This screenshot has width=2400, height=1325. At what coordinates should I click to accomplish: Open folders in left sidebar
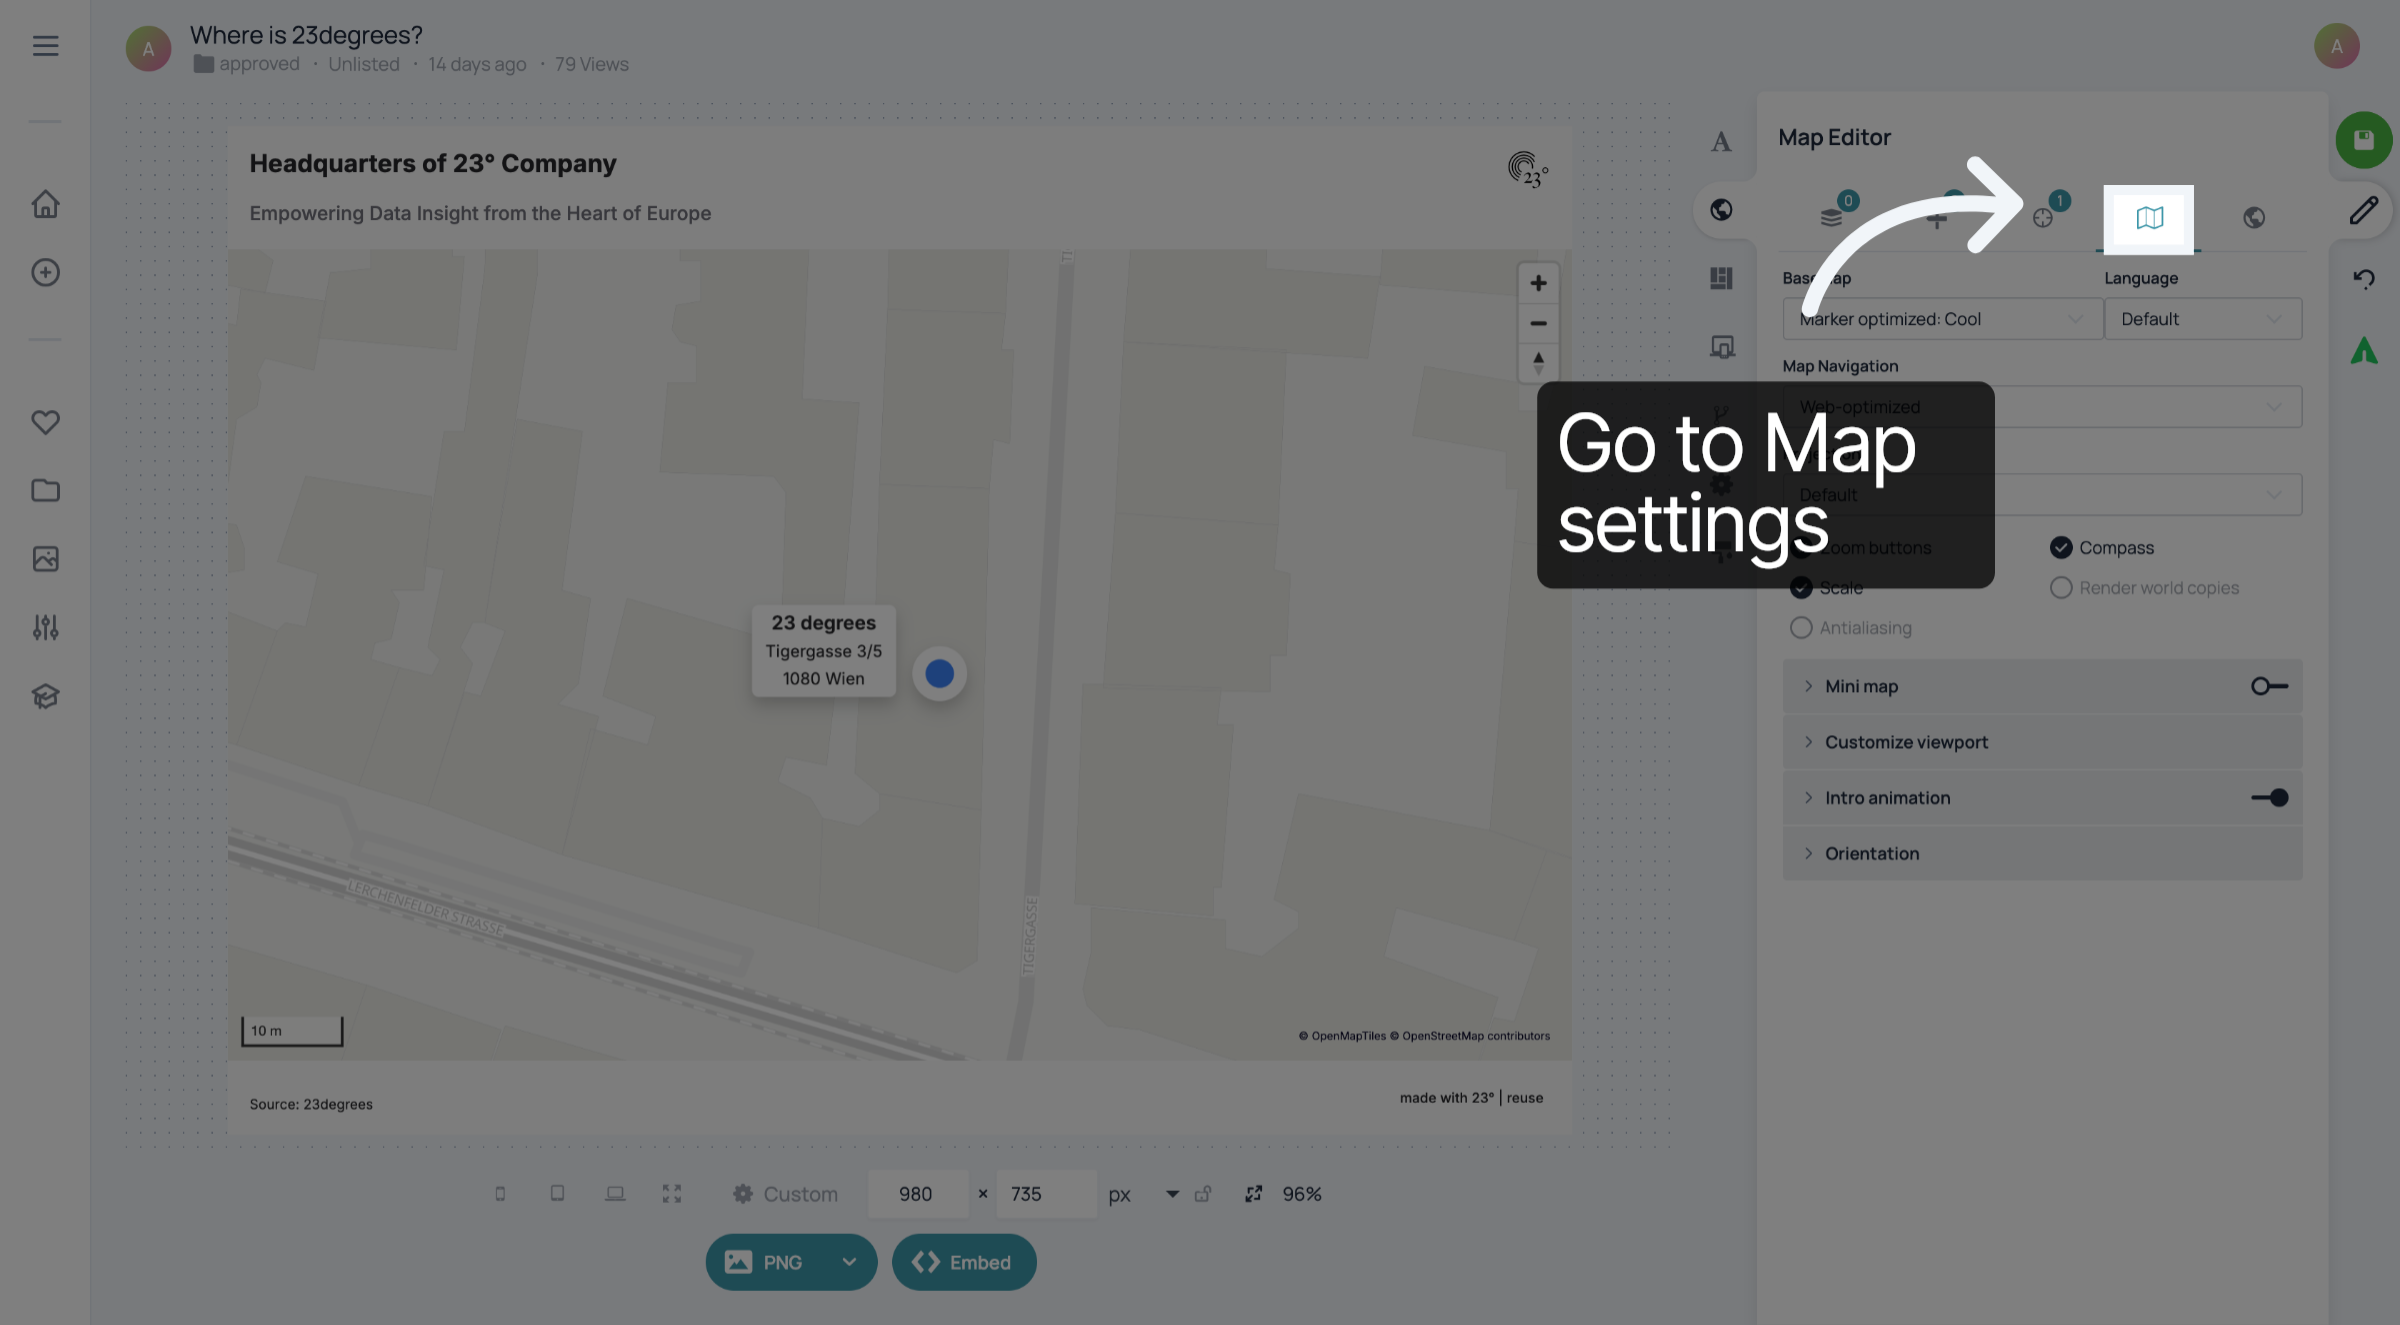click(x=45, y=490)
